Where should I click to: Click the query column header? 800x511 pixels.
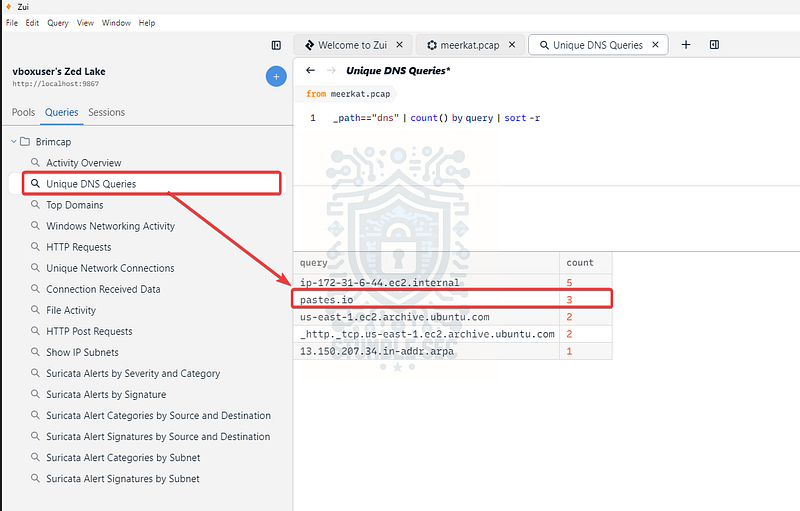coord(426,263)
